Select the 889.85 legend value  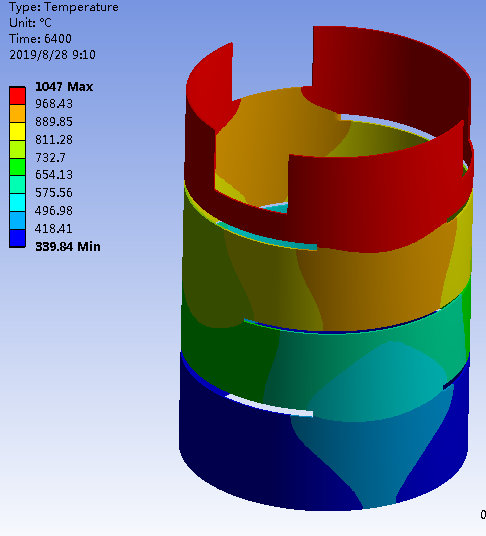pyautogui.click(x=54, y=122)
